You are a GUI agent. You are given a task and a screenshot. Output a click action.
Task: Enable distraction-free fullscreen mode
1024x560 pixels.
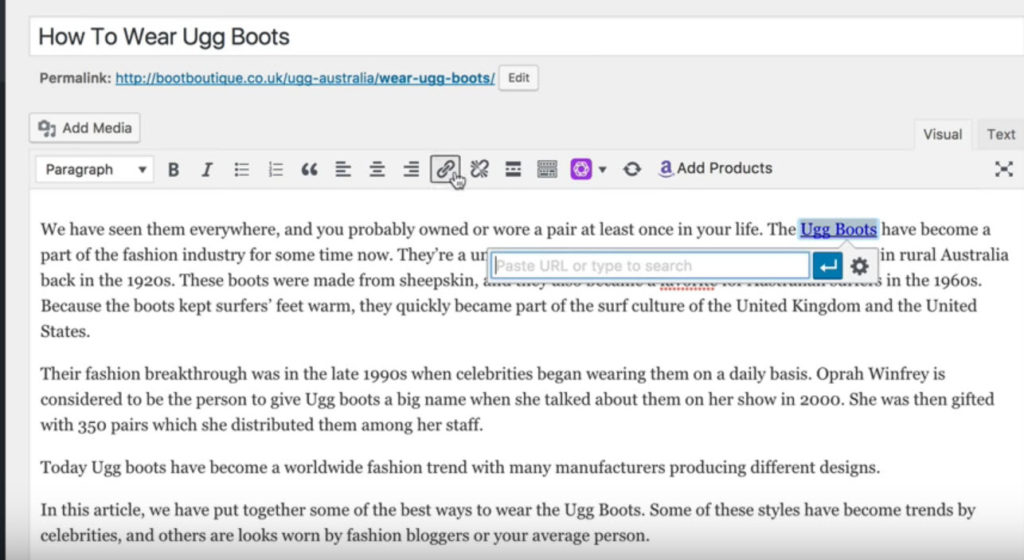click(1004, 169)
